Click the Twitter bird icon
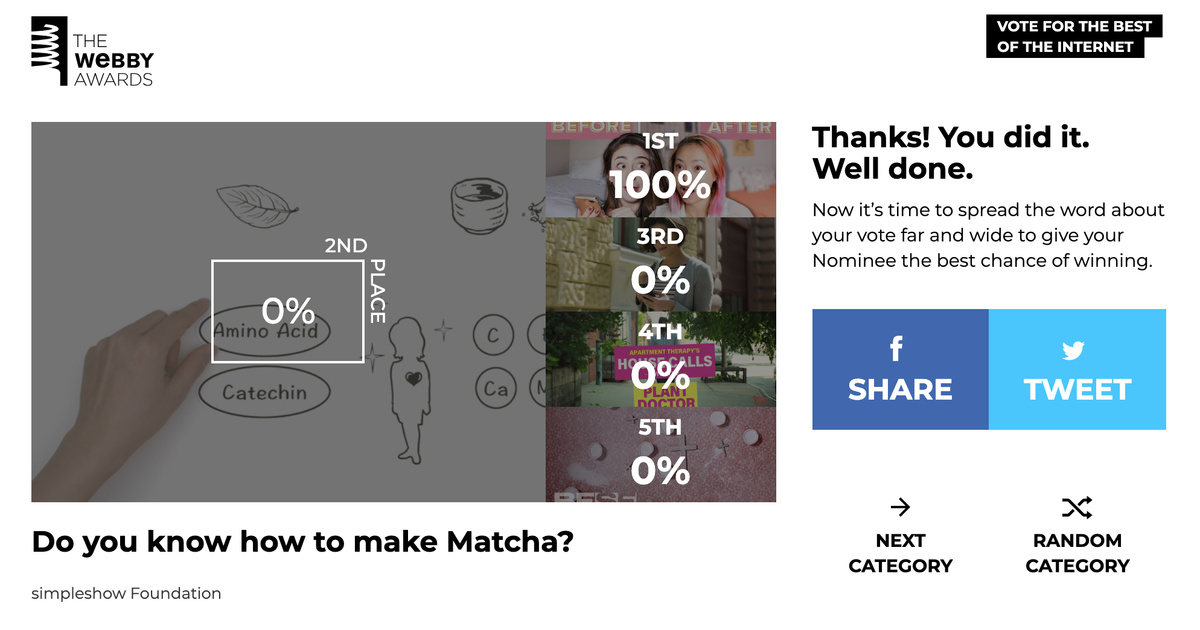1200x630 pixels. (1073, 350)
